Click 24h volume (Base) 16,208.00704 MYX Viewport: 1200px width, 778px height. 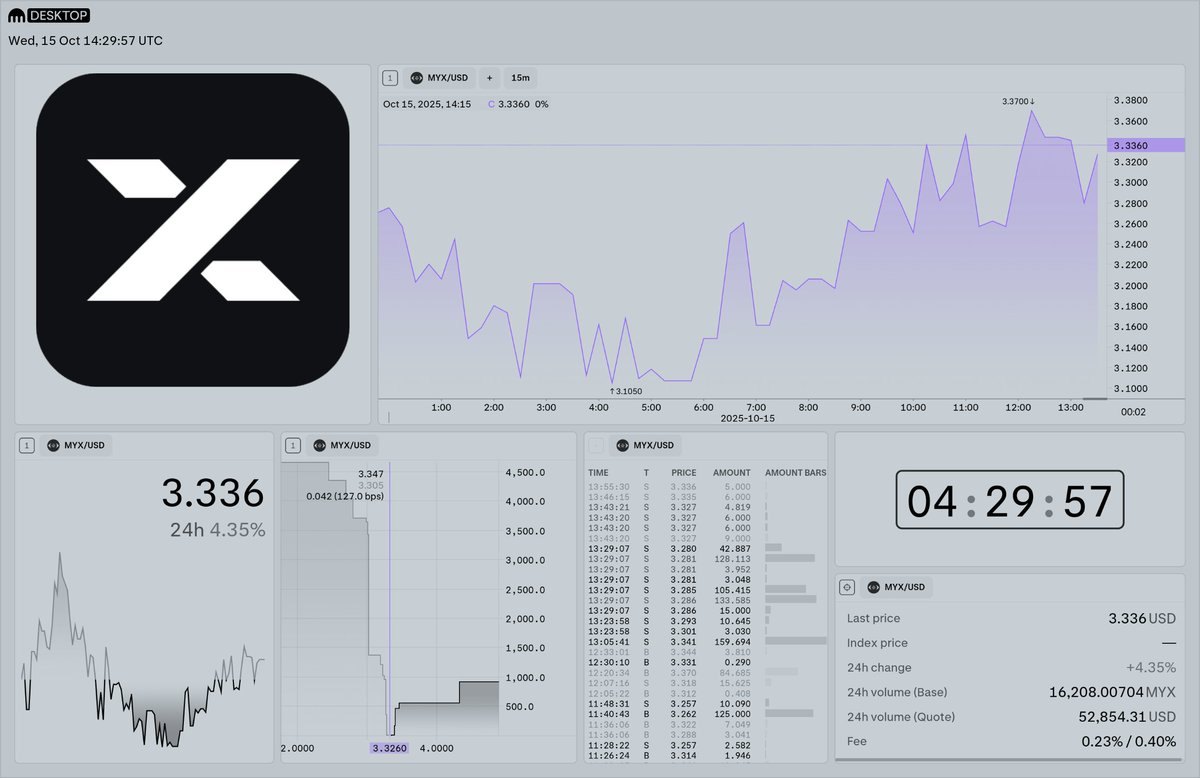(x=1112, y=692)
